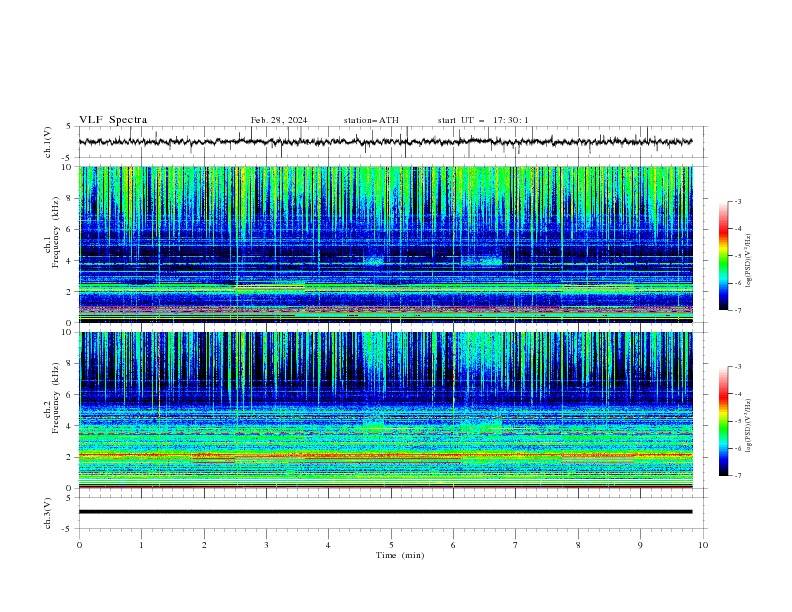The height and width of the screenshot is (612, 792).
Task: Click the ch.1 "Frequency (kHz)" axis label
Action: click(x=56, y=232)
